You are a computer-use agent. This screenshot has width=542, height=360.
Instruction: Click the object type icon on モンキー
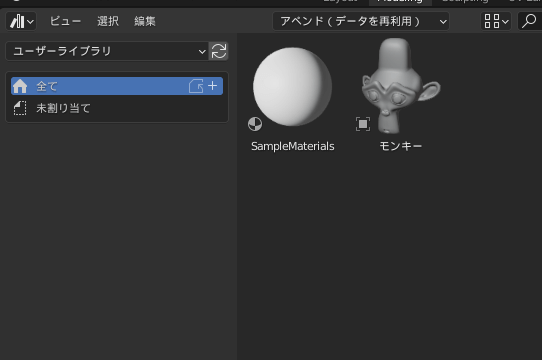(363, 124)
